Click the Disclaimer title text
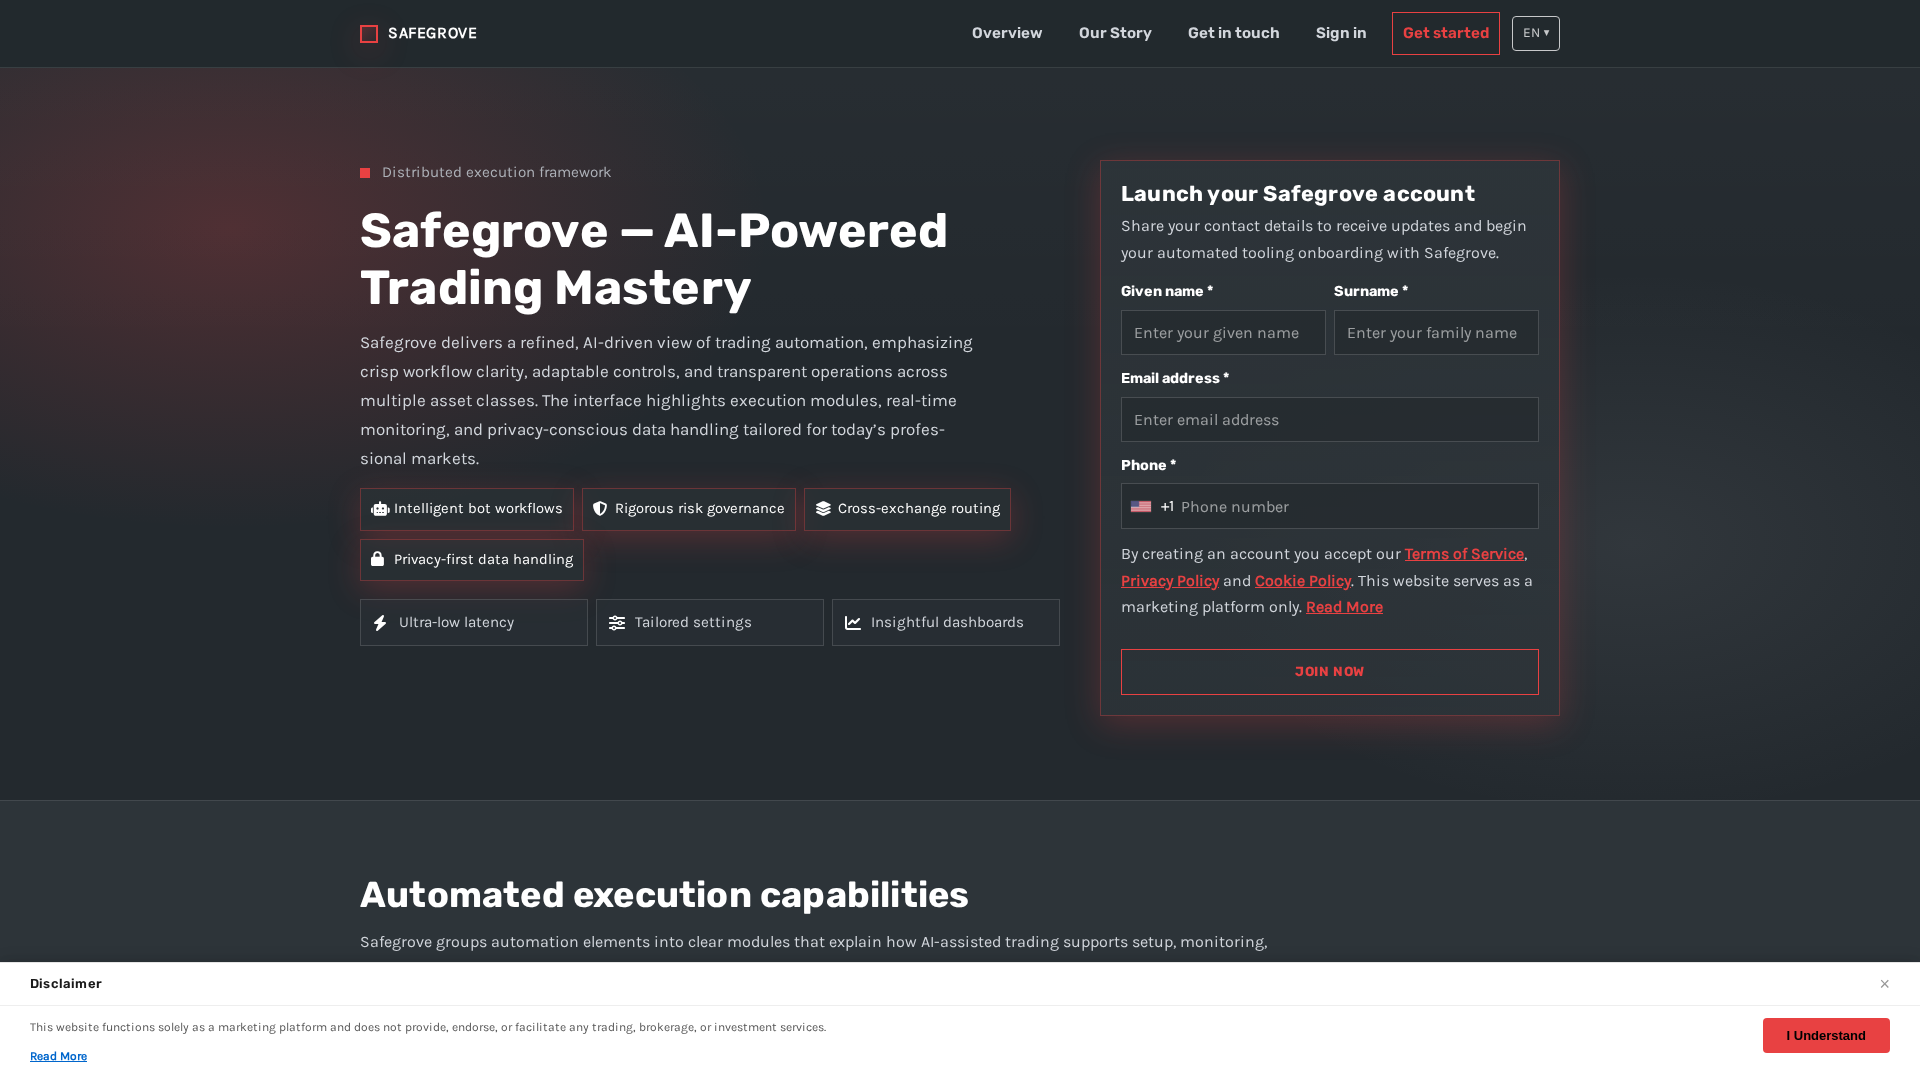The height and width of the screenshot is (1080, 1920). [66, 984]
